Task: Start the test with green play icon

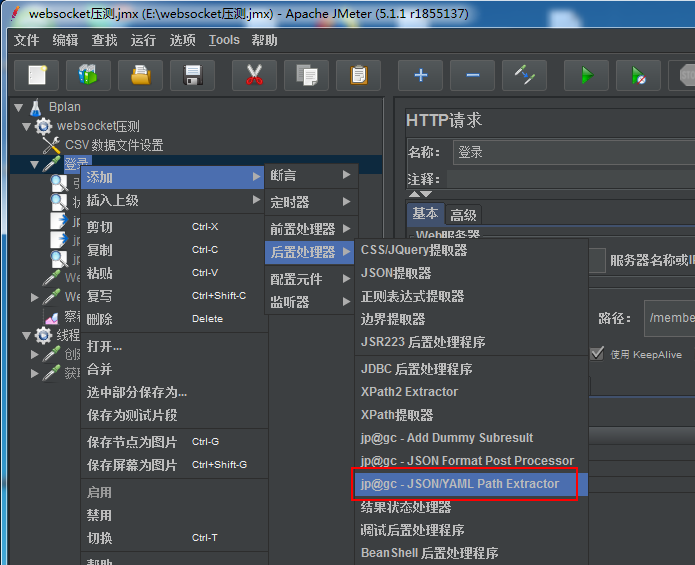Action: tap(586, 75)
